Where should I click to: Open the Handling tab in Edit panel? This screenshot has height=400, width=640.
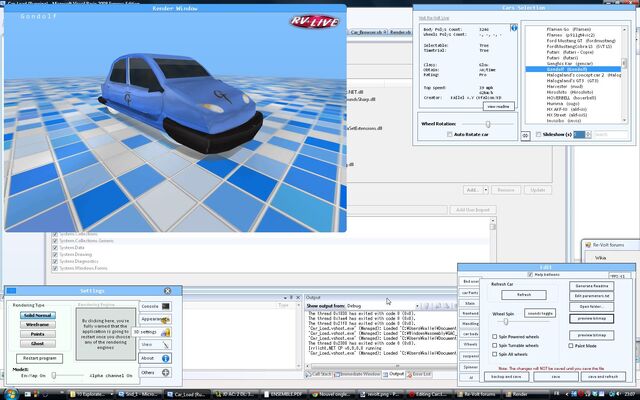(470, 324)
